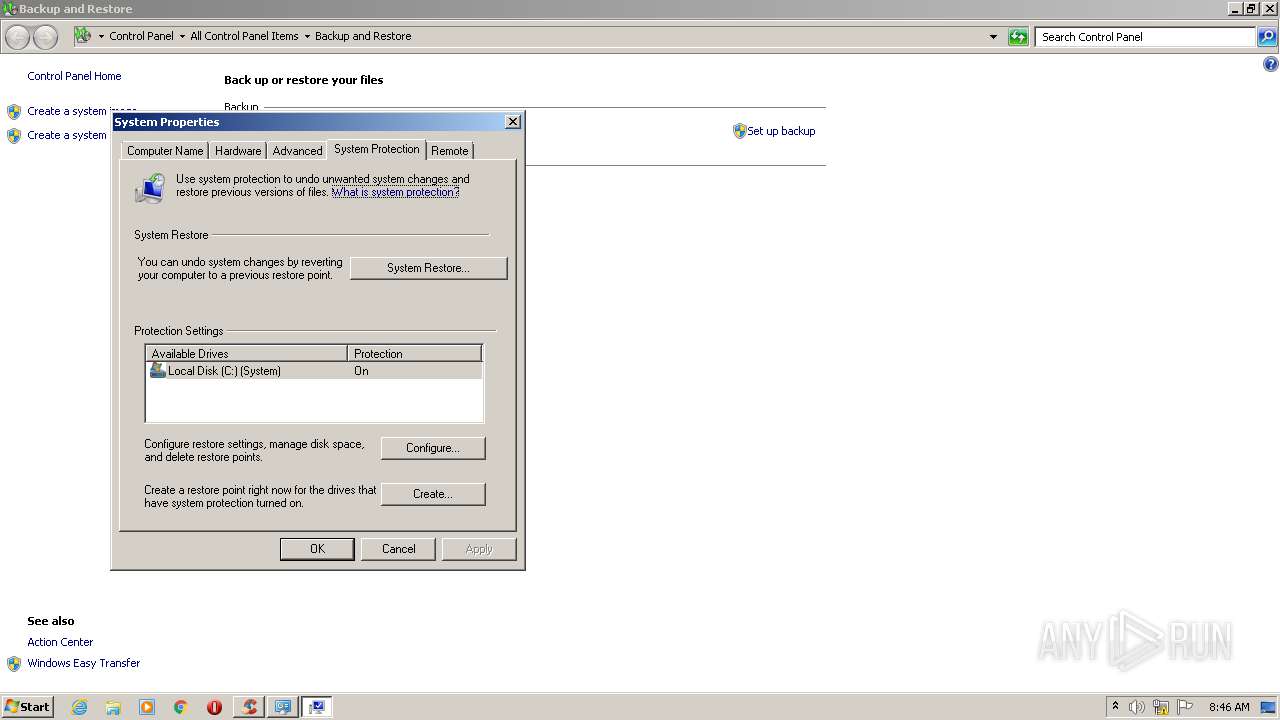The width and height of the screenshot is (1280, 720).
Task: Expand dropdown arrow before Control Panel breadcrumb
Action: point(101,36)
